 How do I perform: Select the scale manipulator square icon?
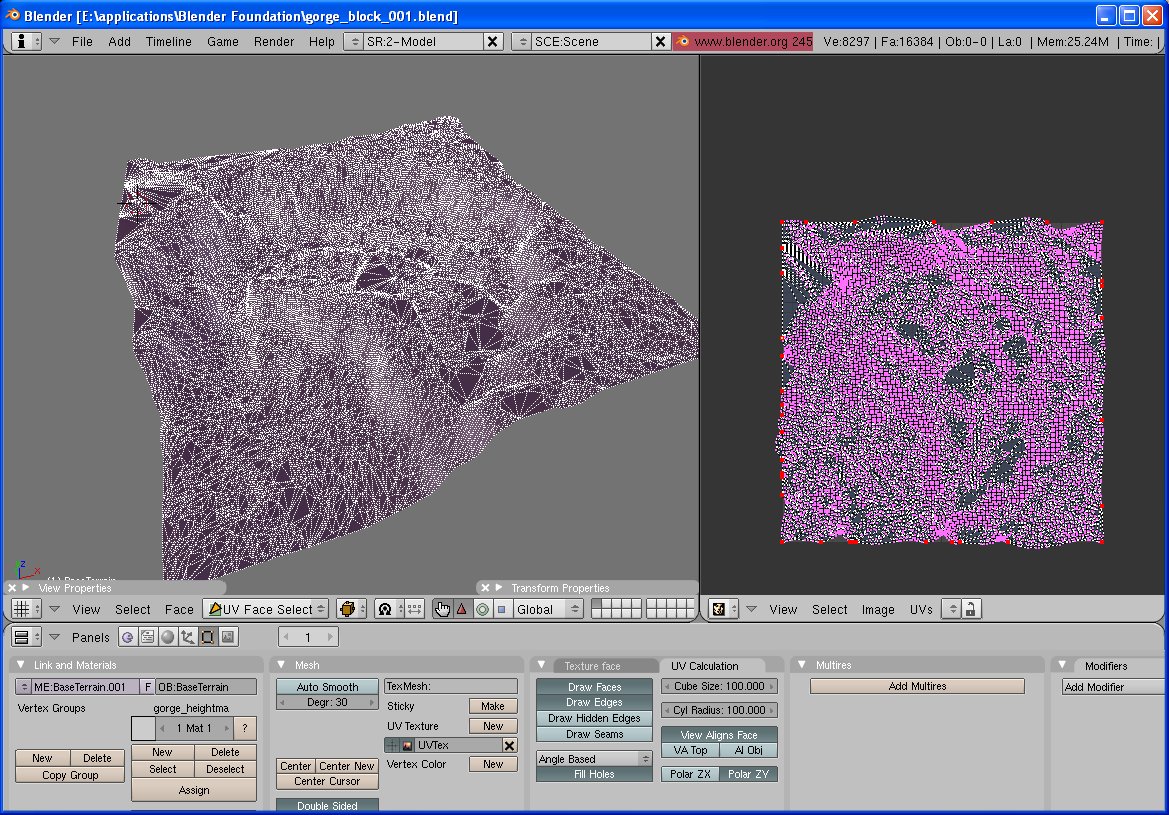click(x=502, y=609)
